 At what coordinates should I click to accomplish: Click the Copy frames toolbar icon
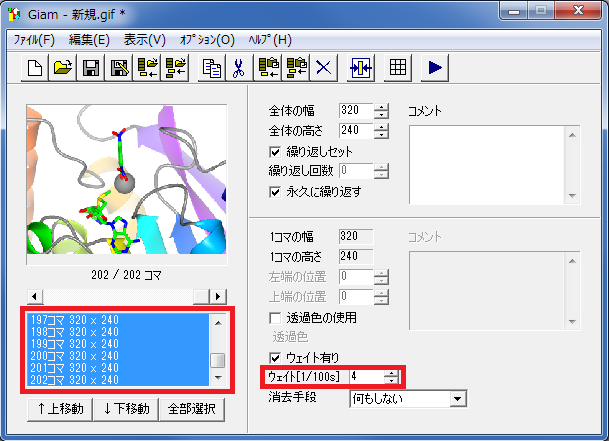coord(211,68)
